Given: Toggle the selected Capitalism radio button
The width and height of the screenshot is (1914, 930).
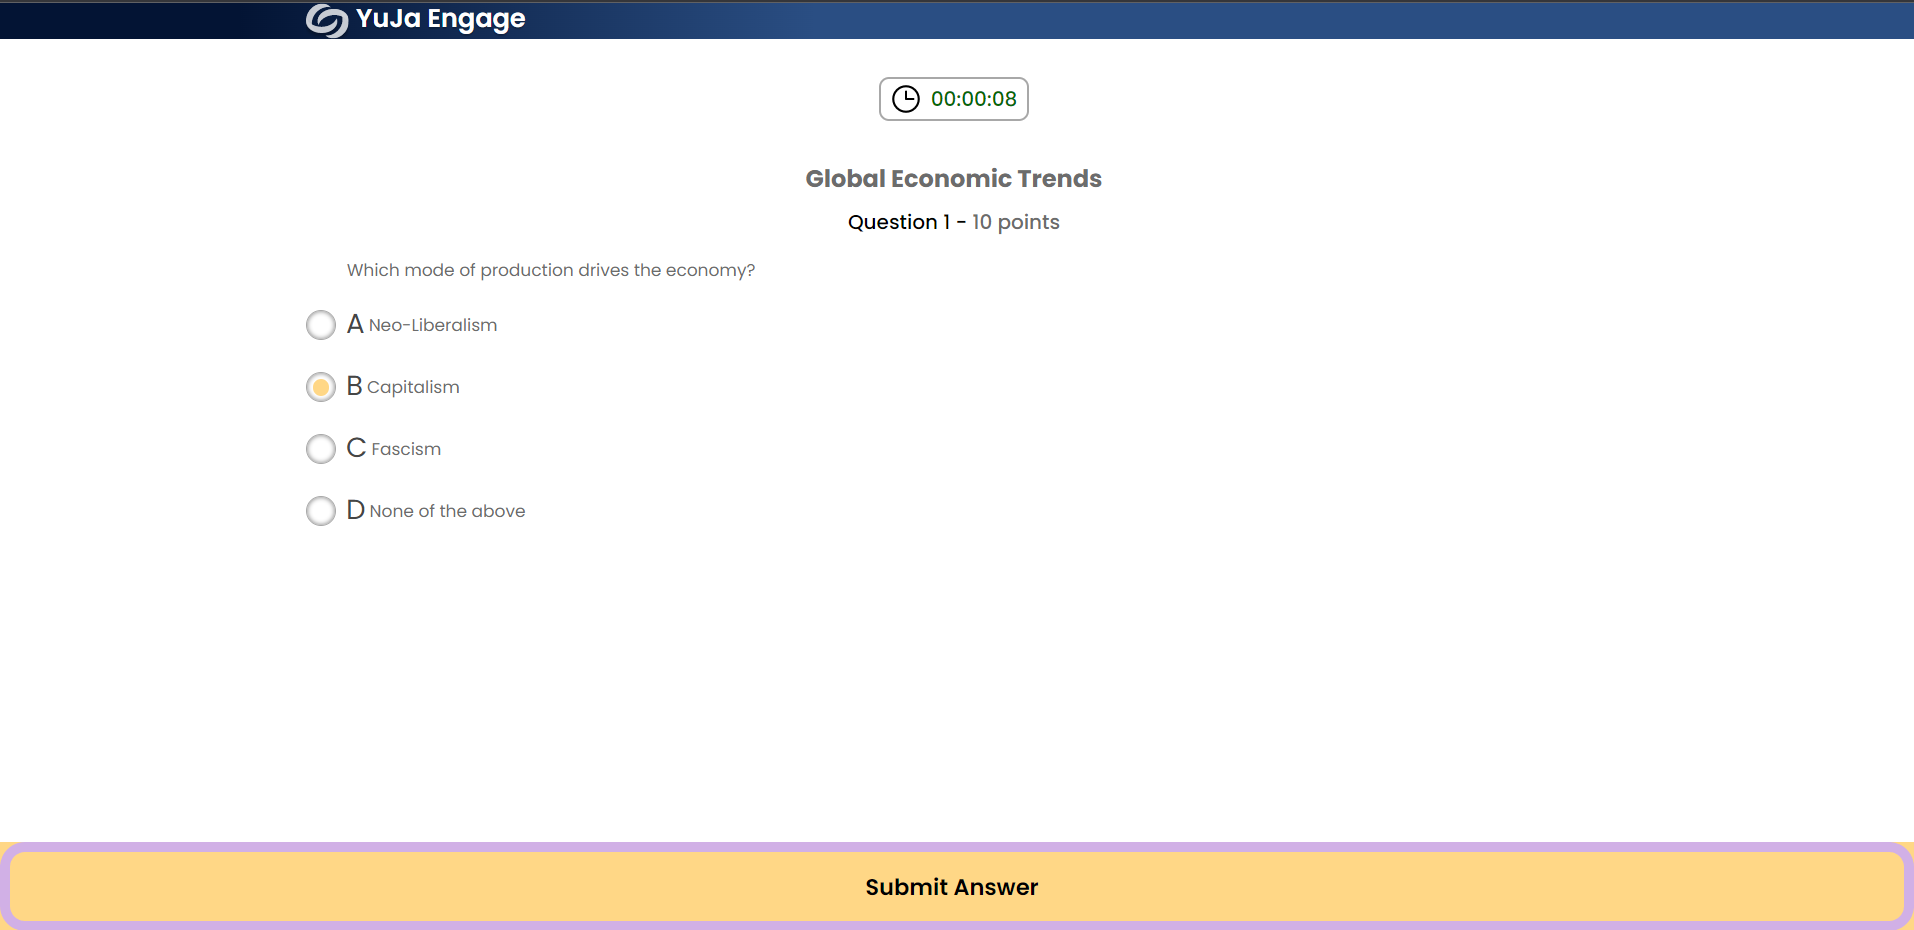Looking at the screenshot, I should tap(321, 387).
